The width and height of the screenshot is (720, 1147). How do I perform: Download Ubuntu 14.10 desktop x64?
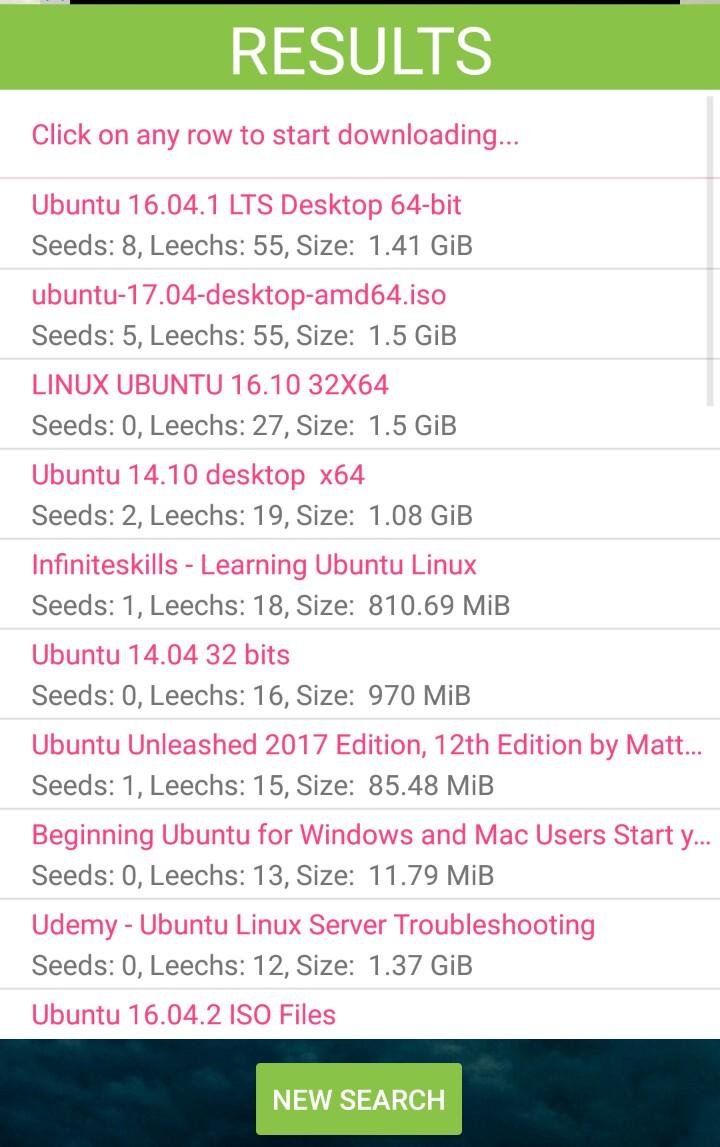point(198,475)
